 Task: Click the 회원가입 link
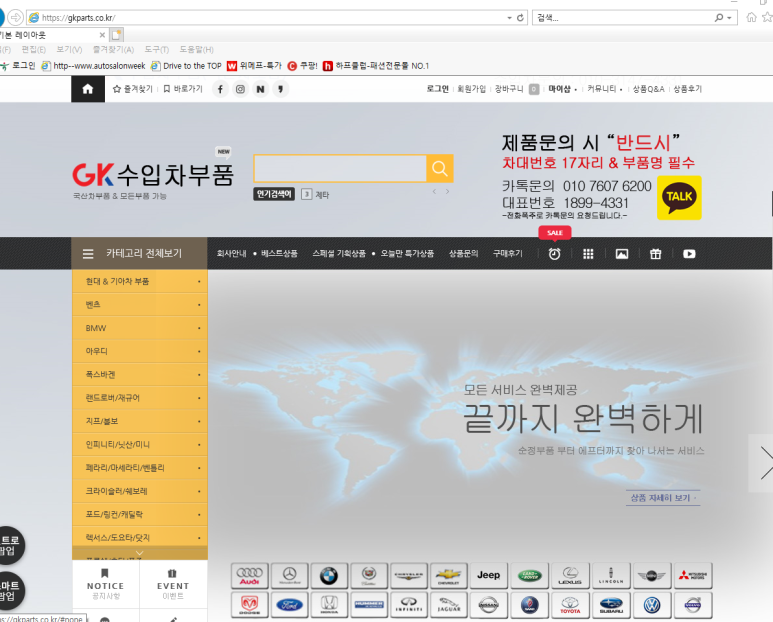pyautogui.click(x=472, y=89)
